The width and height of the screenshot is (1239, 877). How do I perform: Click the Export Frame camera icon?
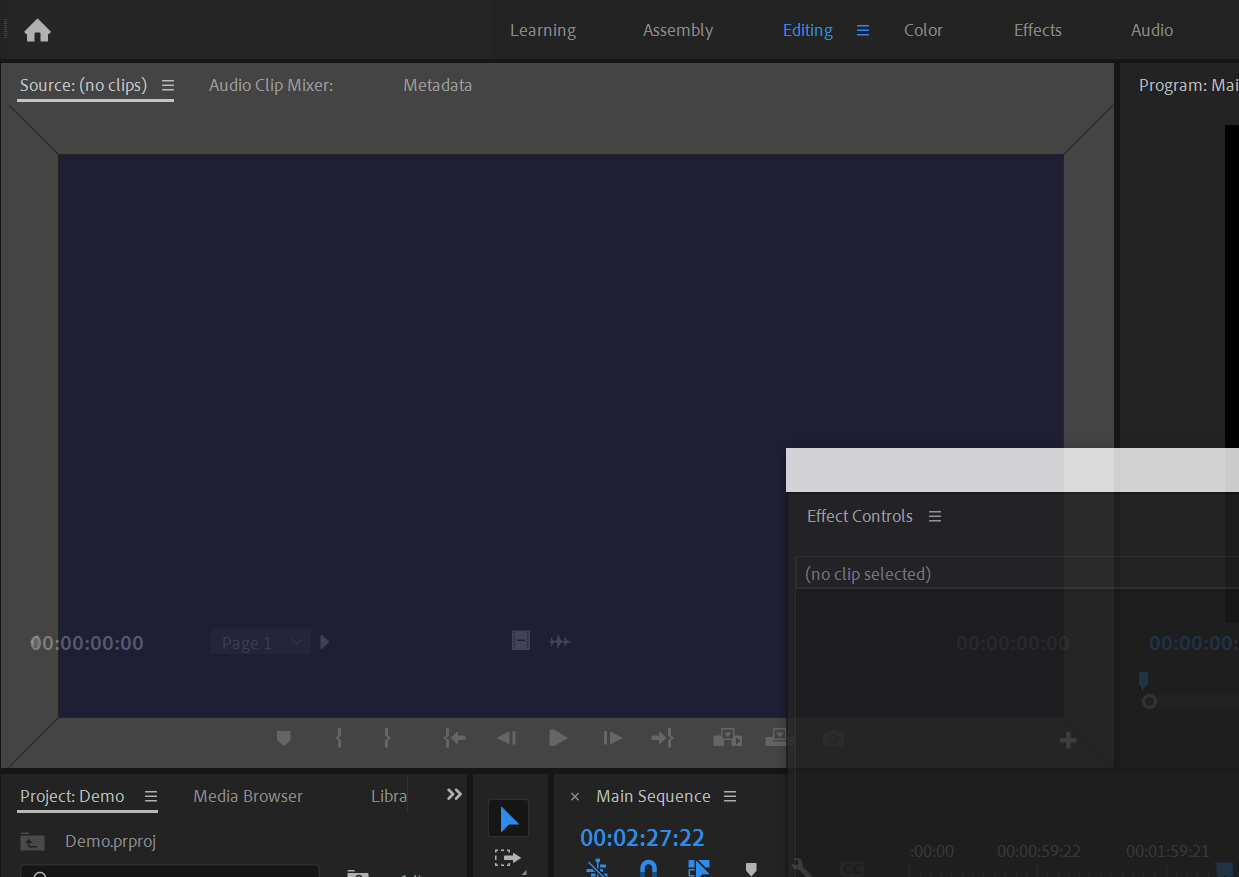tap(833, 737)
